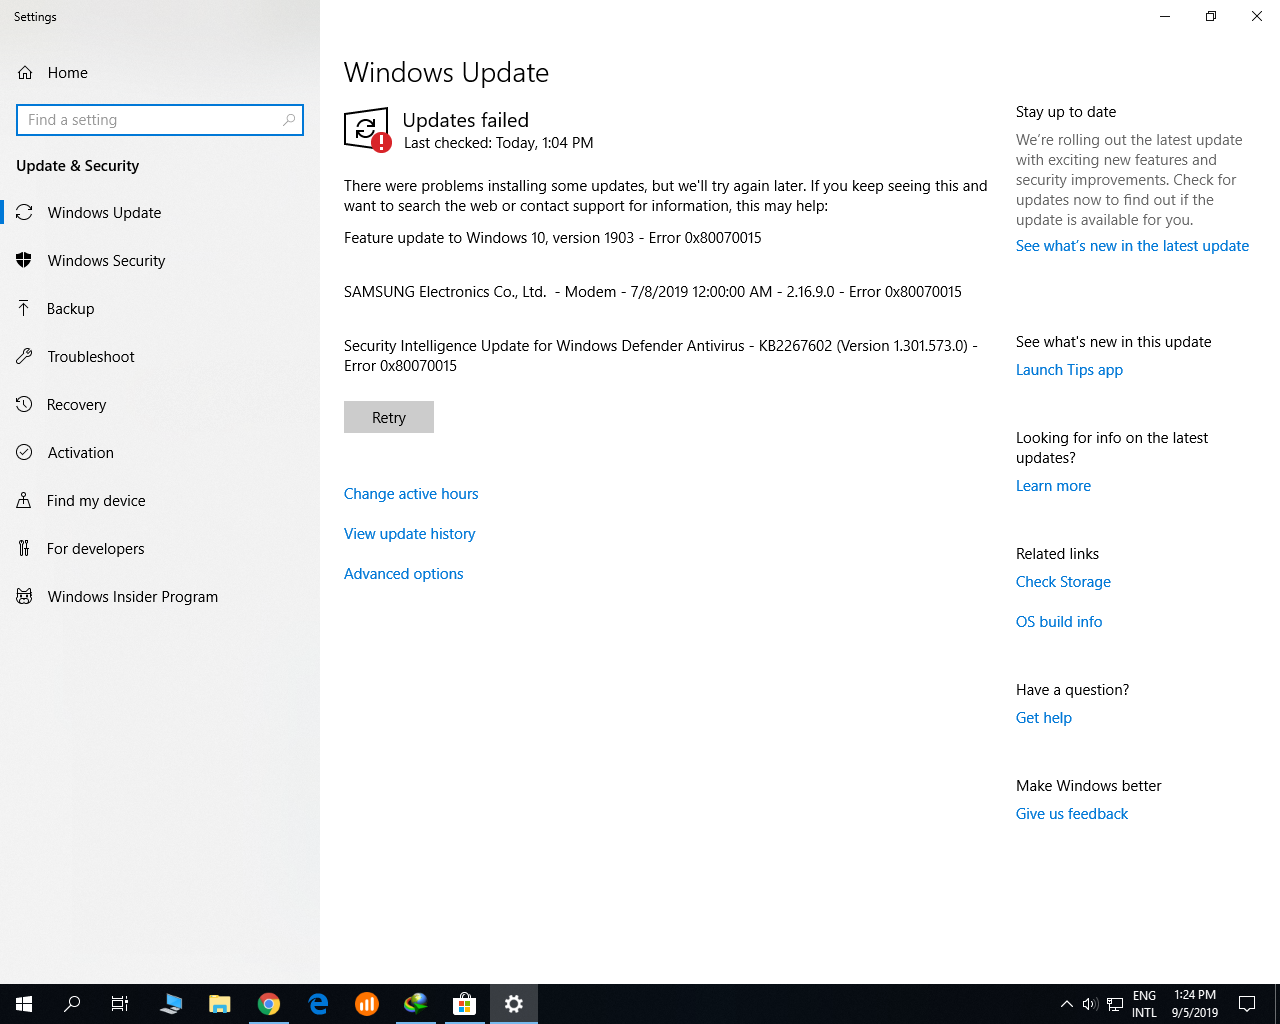Click the Get help link

pyautogui.click(x=1044, y=718)
